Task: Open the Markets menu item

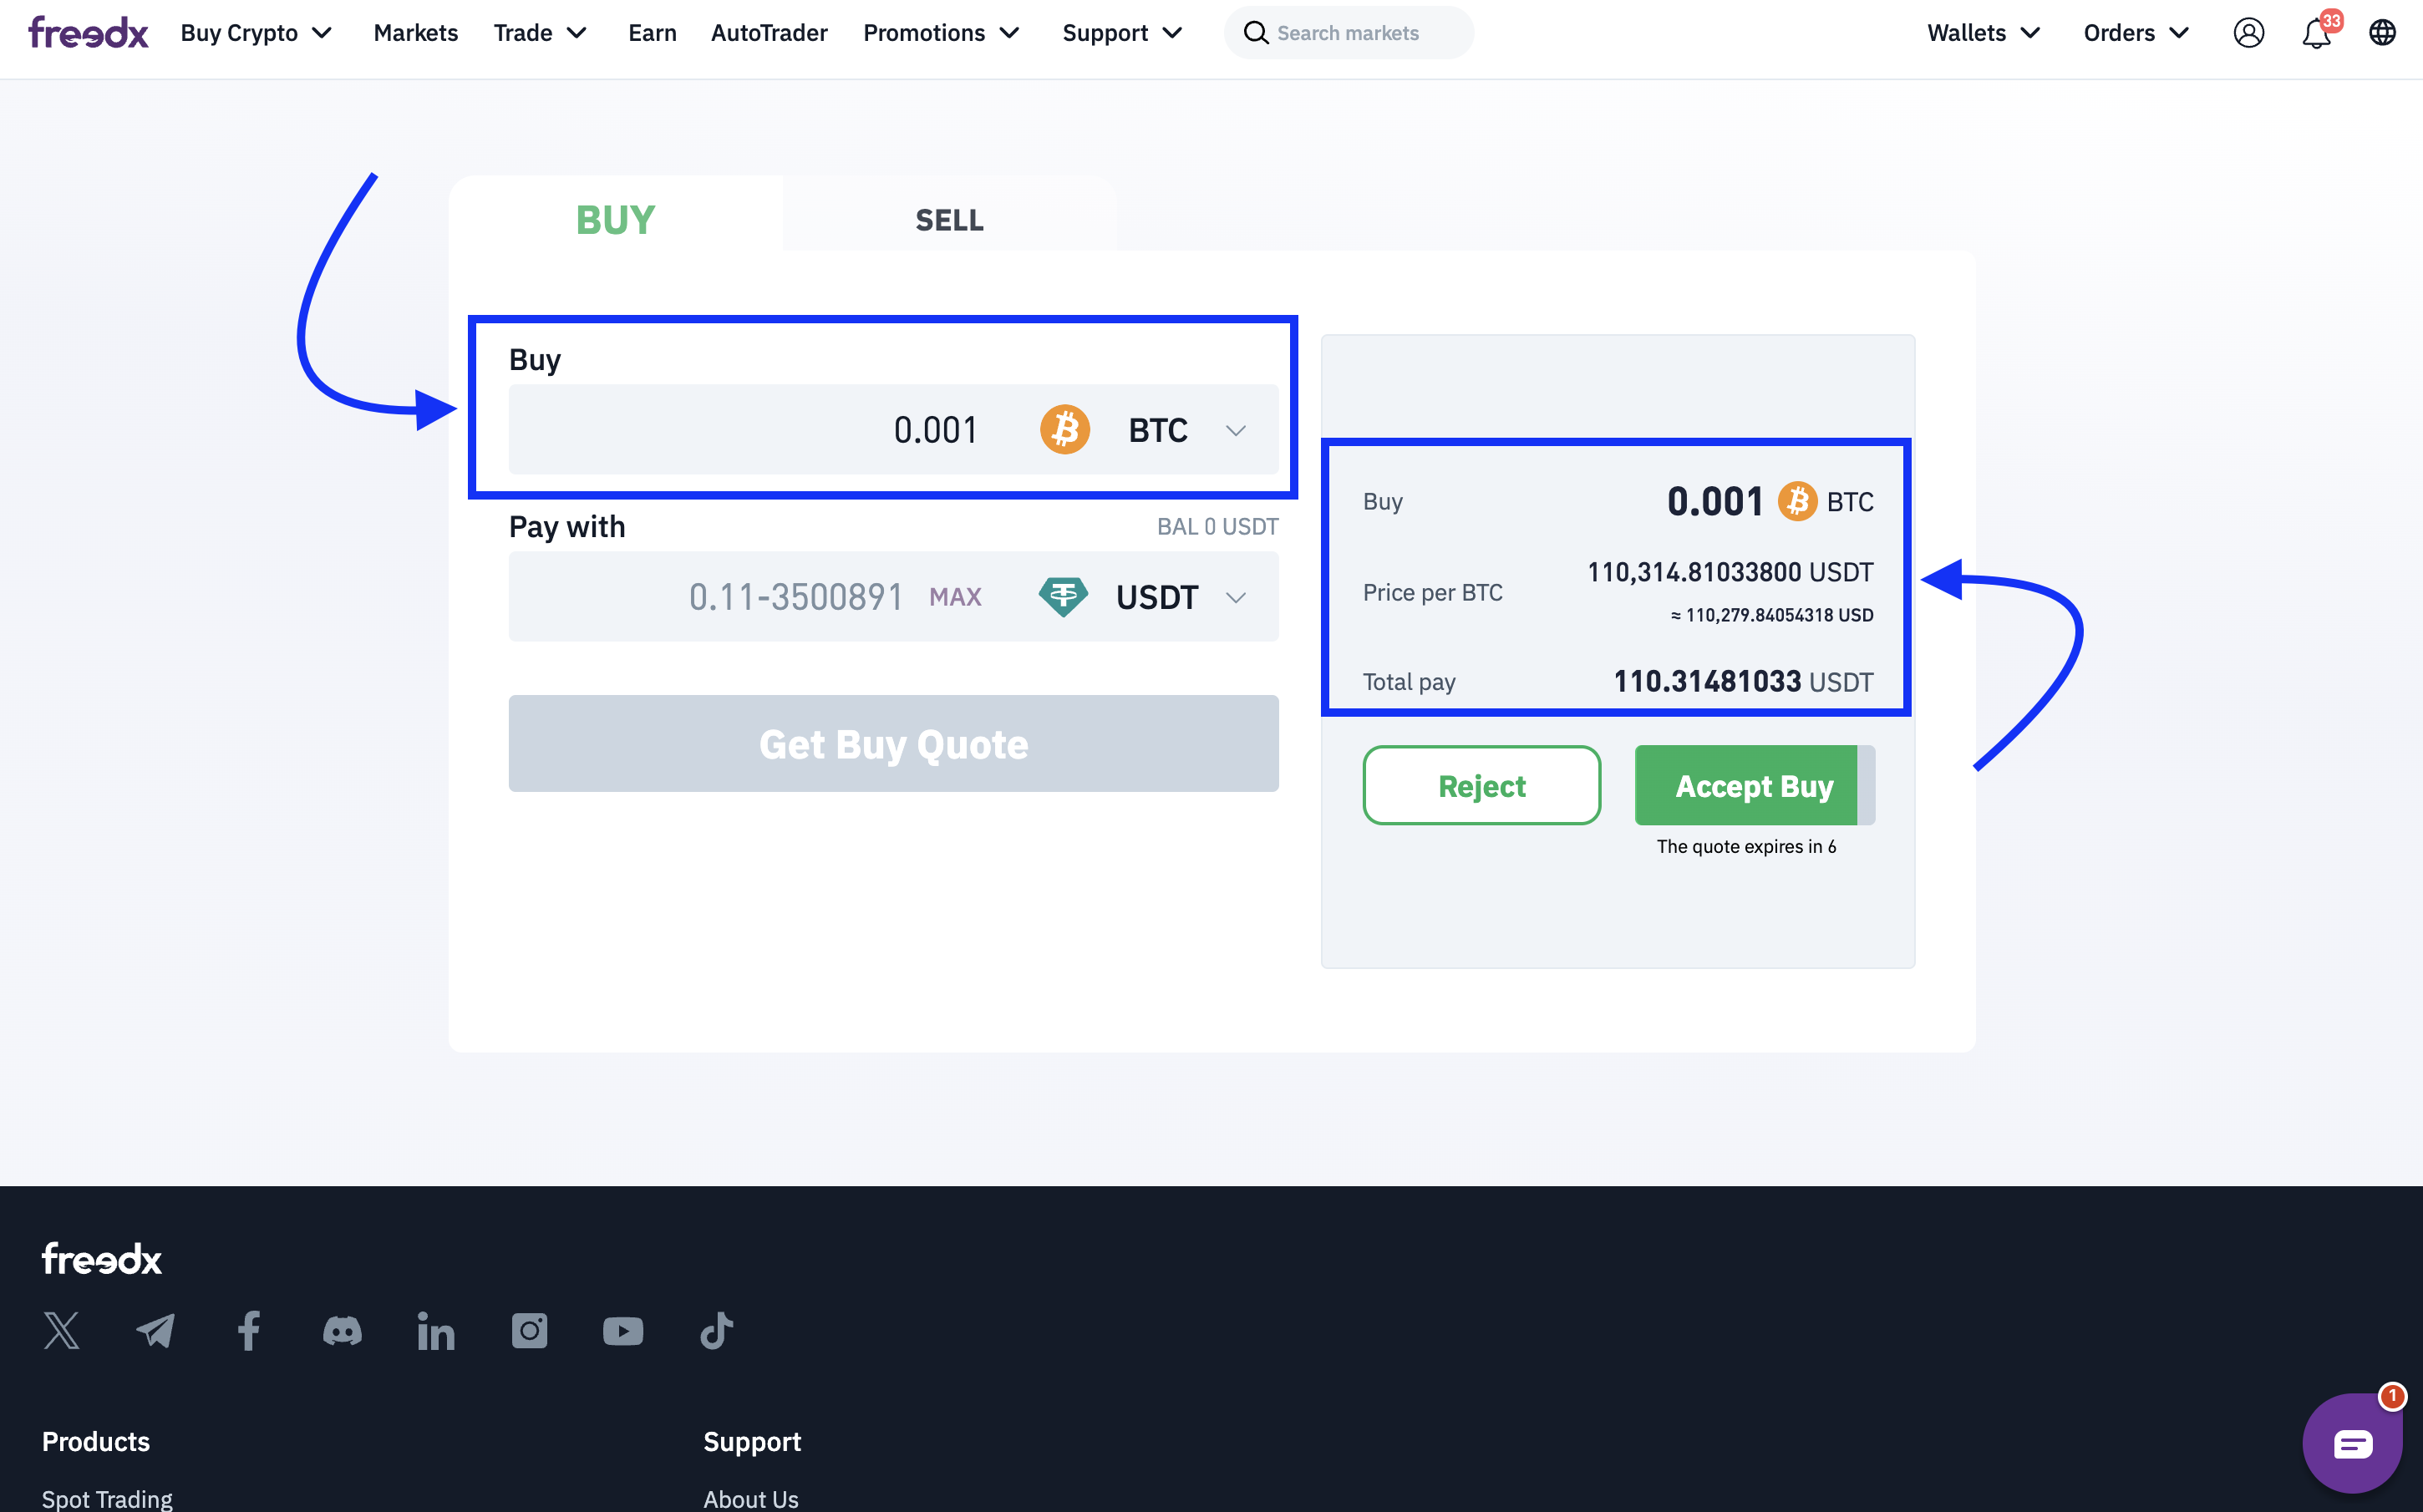Action: [x=415, y=33]
